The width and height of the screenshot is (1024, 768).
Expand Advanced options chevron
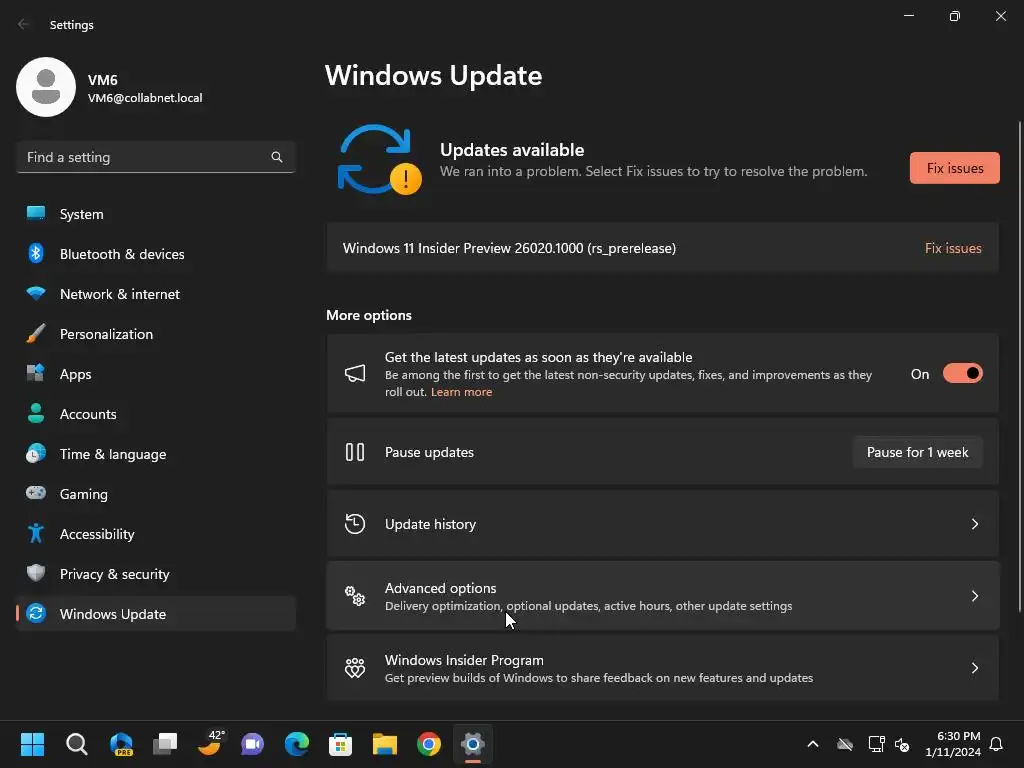point(974,596)
